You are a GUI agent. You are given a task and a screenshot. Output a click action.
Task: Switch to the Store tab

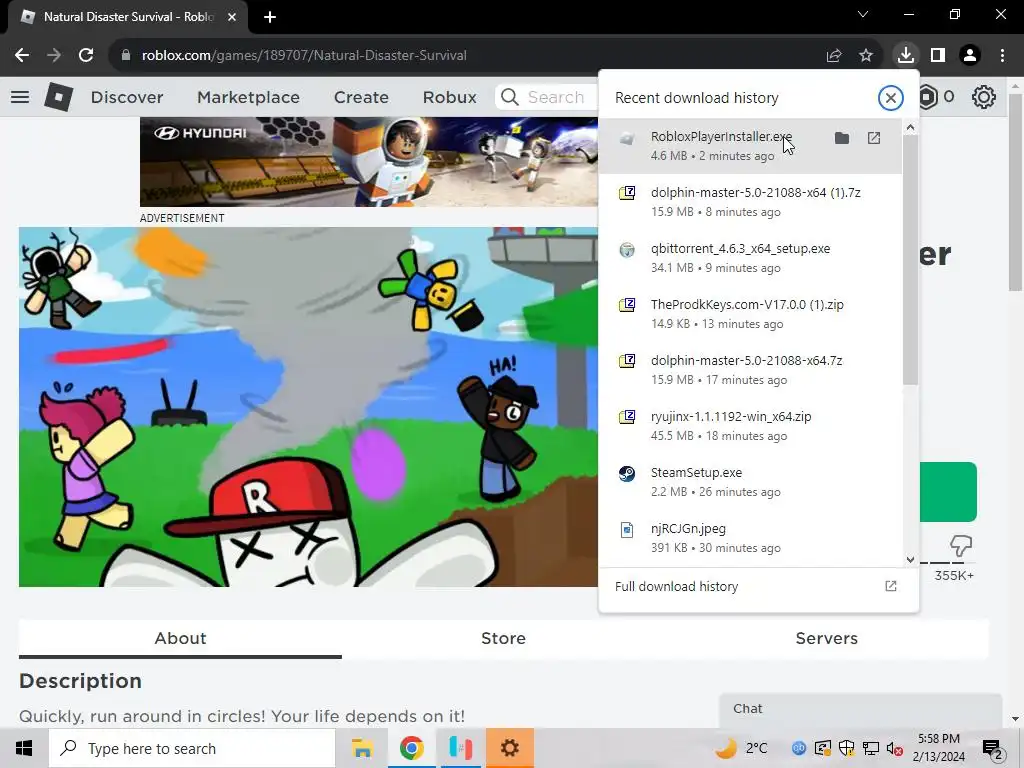tap(504, 638)
